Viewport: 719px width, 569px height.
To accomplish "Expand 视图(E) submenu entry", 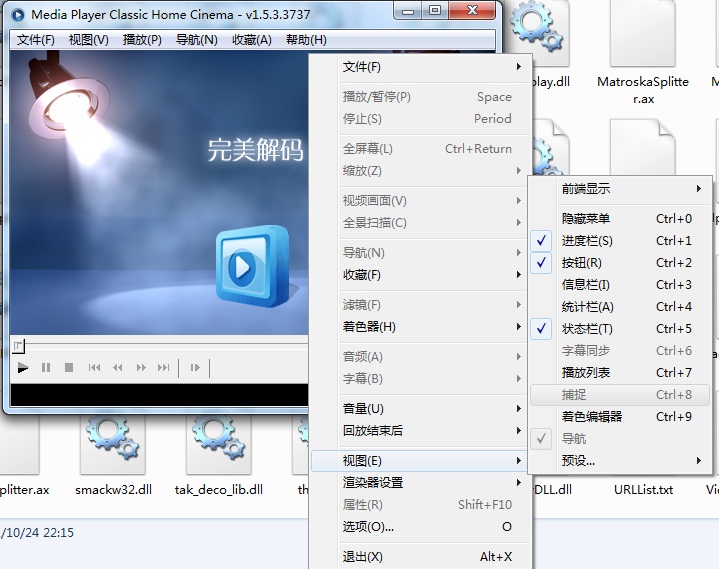I will [420, 460].
